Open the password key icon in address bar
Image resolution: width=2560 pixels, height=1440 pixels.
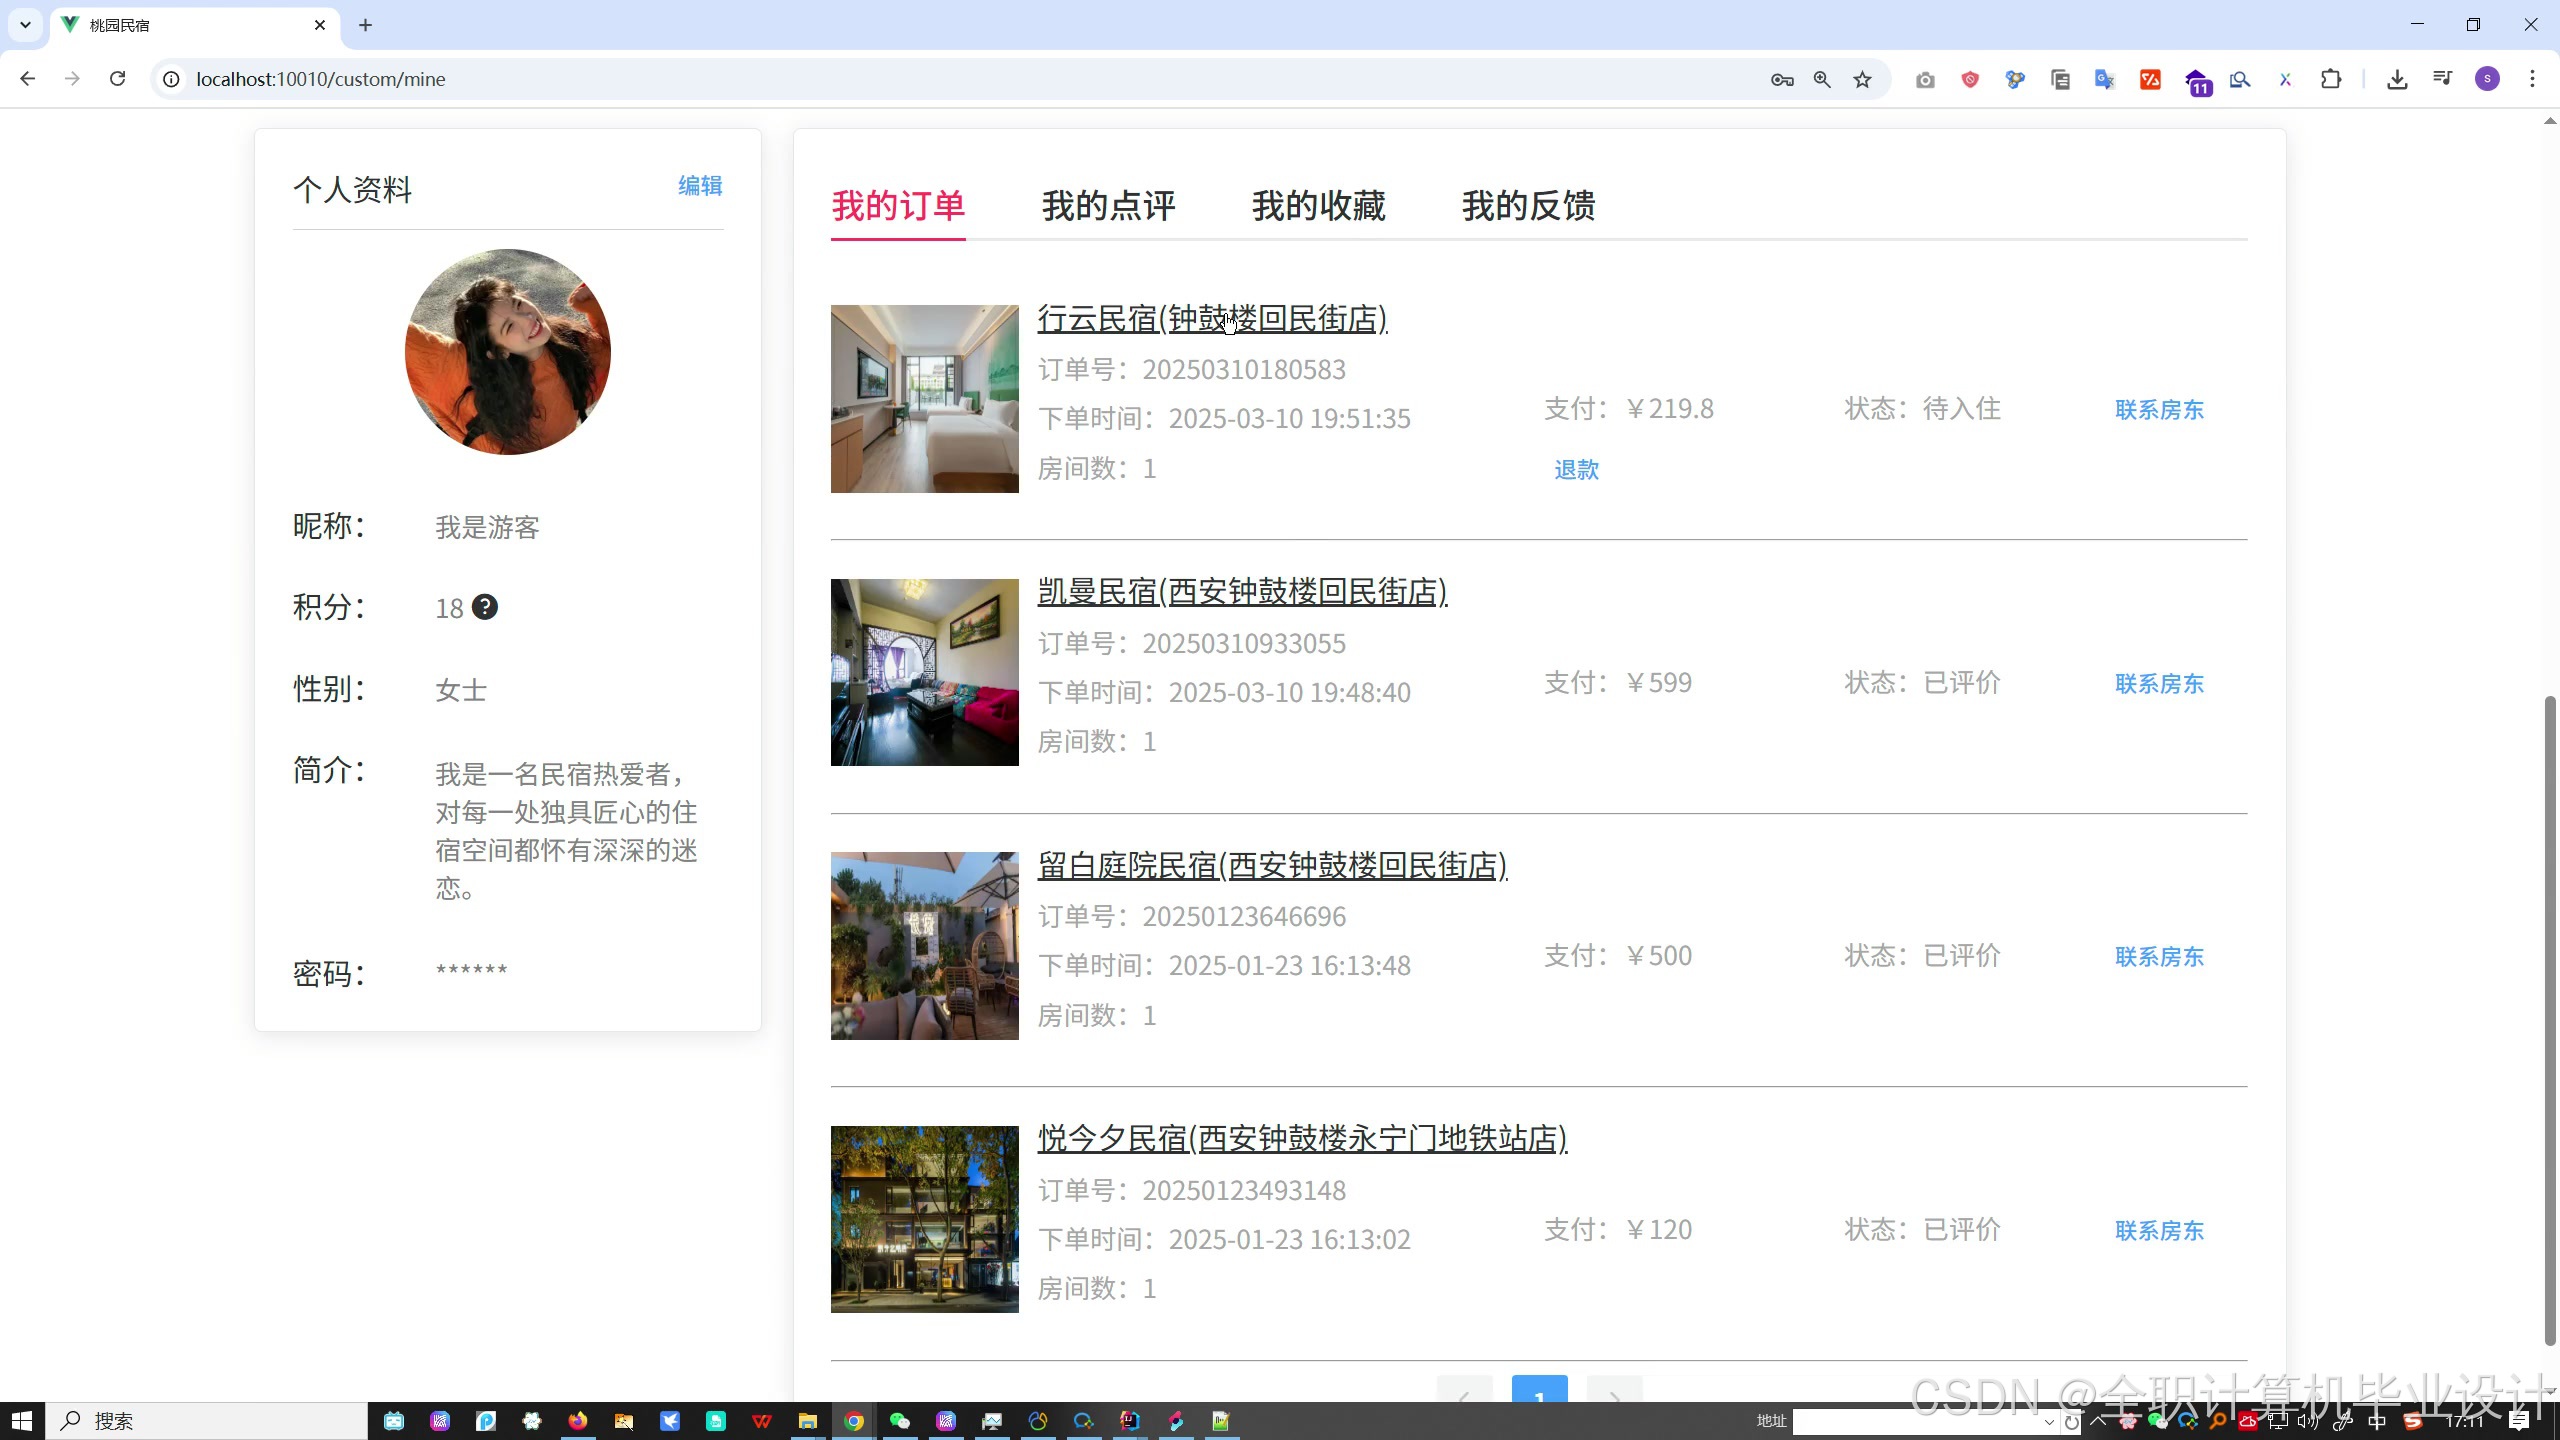[1782, 80]
